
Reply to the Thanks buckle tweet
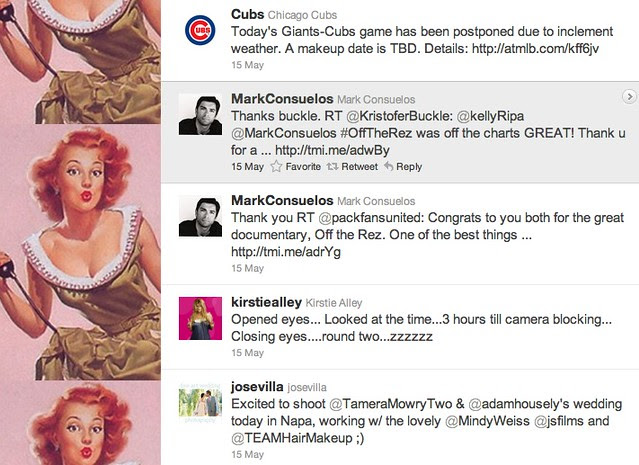click(403, 166)
